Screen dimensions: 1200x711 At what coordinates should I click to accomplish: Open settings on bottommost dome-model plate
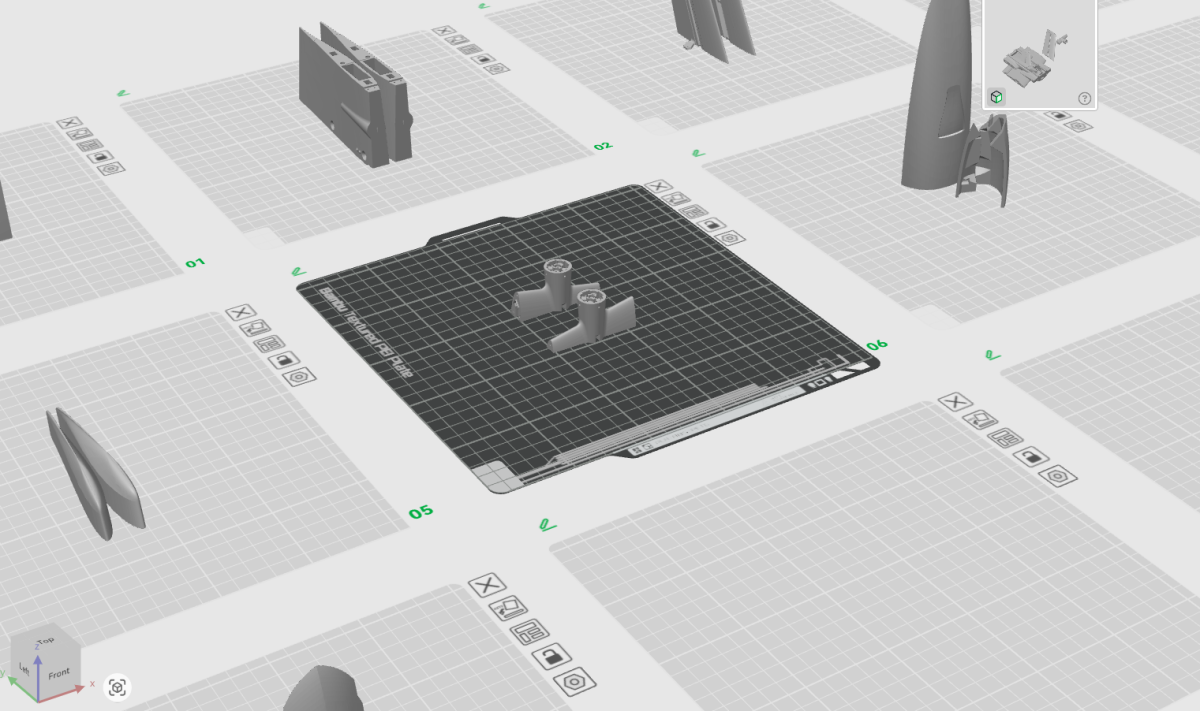(x=575, y=682)
